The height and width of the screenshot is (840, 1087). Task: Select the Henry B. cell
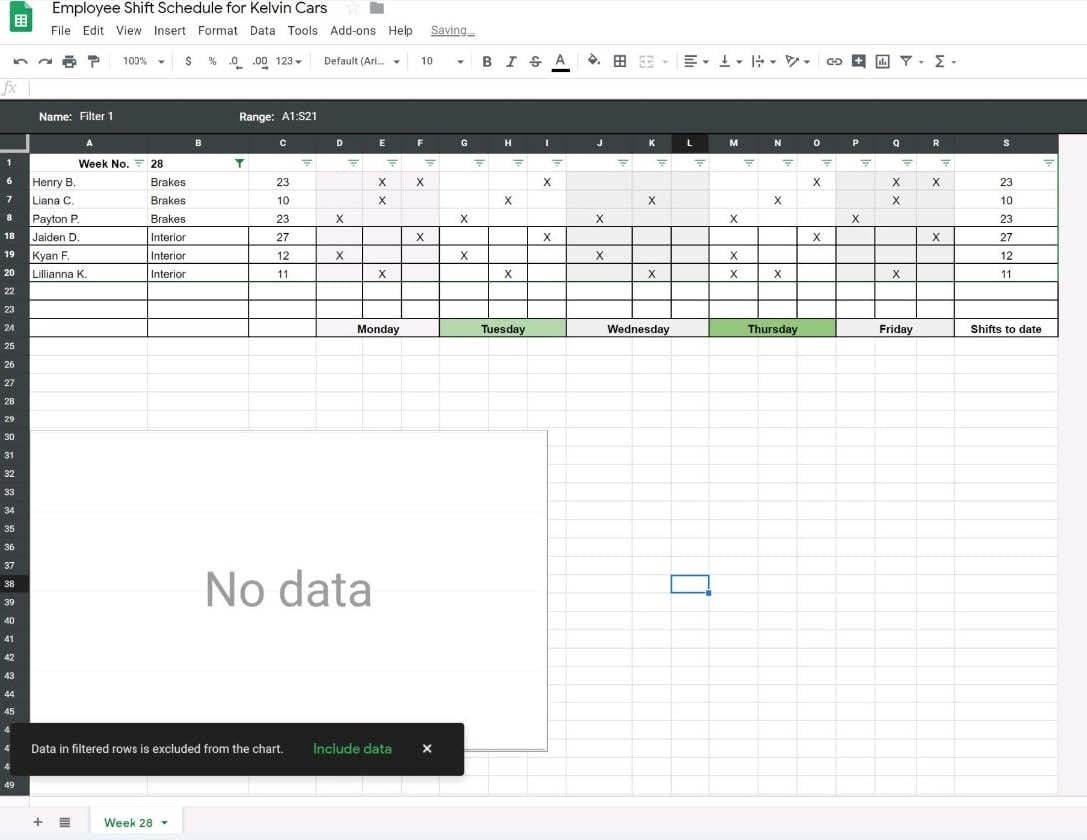tap(88, 182)
